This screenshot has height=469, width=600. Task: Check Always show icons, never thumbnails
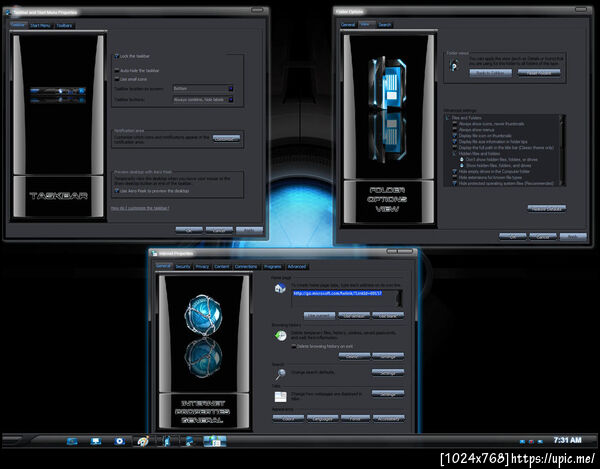click(455, 124)
